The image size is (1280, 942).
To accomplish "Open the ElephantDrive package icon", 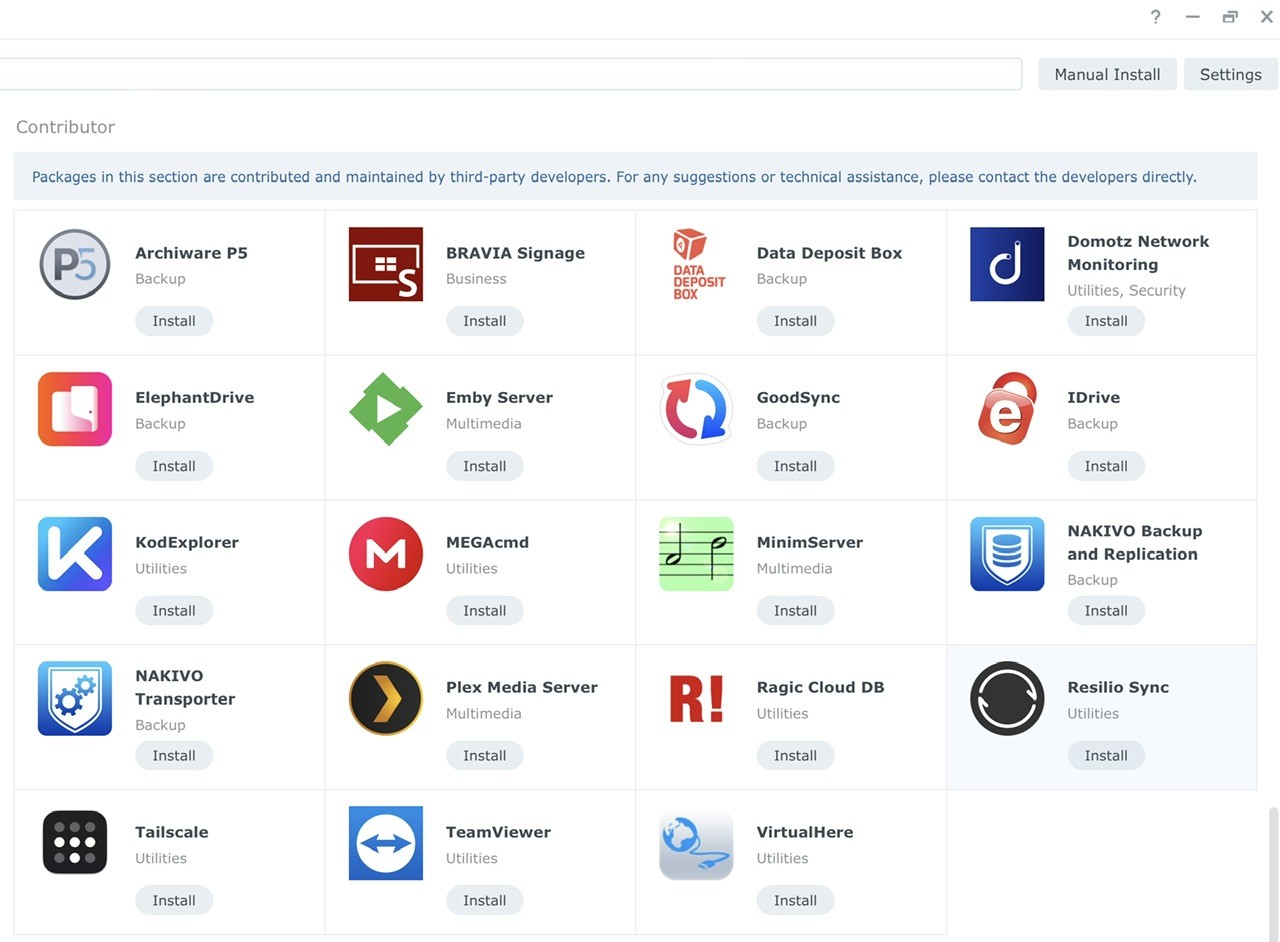I will pos(75,409).
